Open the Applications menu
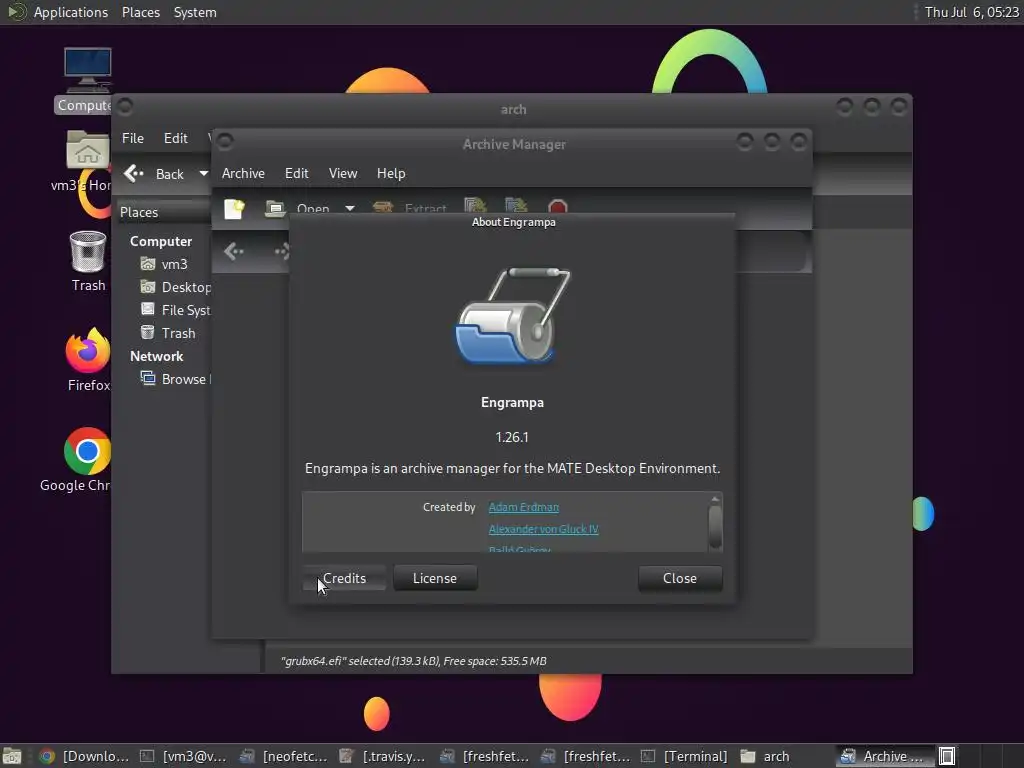1024x768 pixels. coord(70,12)
